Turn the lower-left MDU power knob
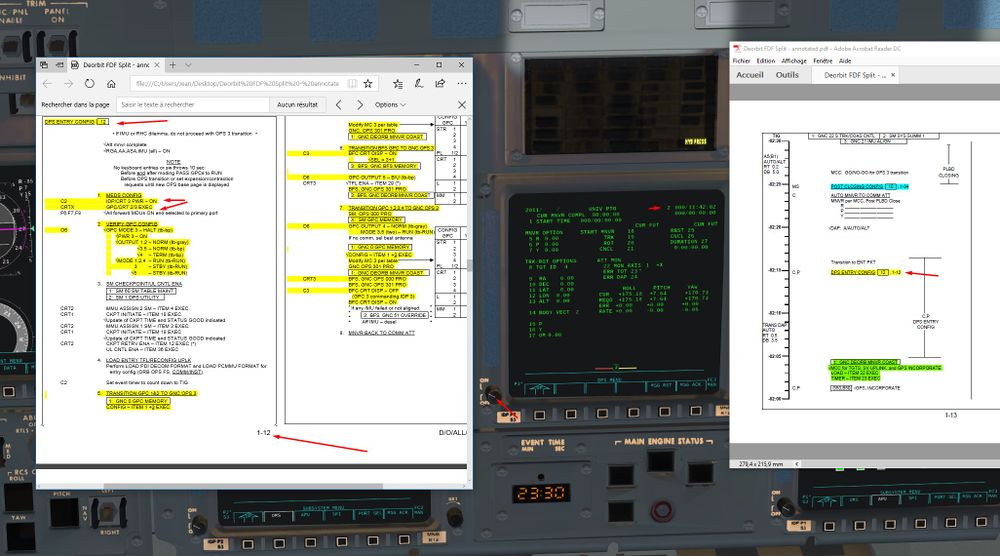 coord(198,525)
